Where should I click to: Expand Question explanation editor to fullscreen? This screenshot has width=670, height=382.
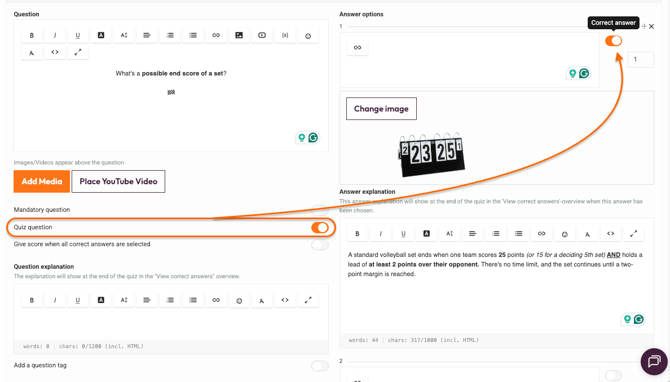[x=308, y=300]
